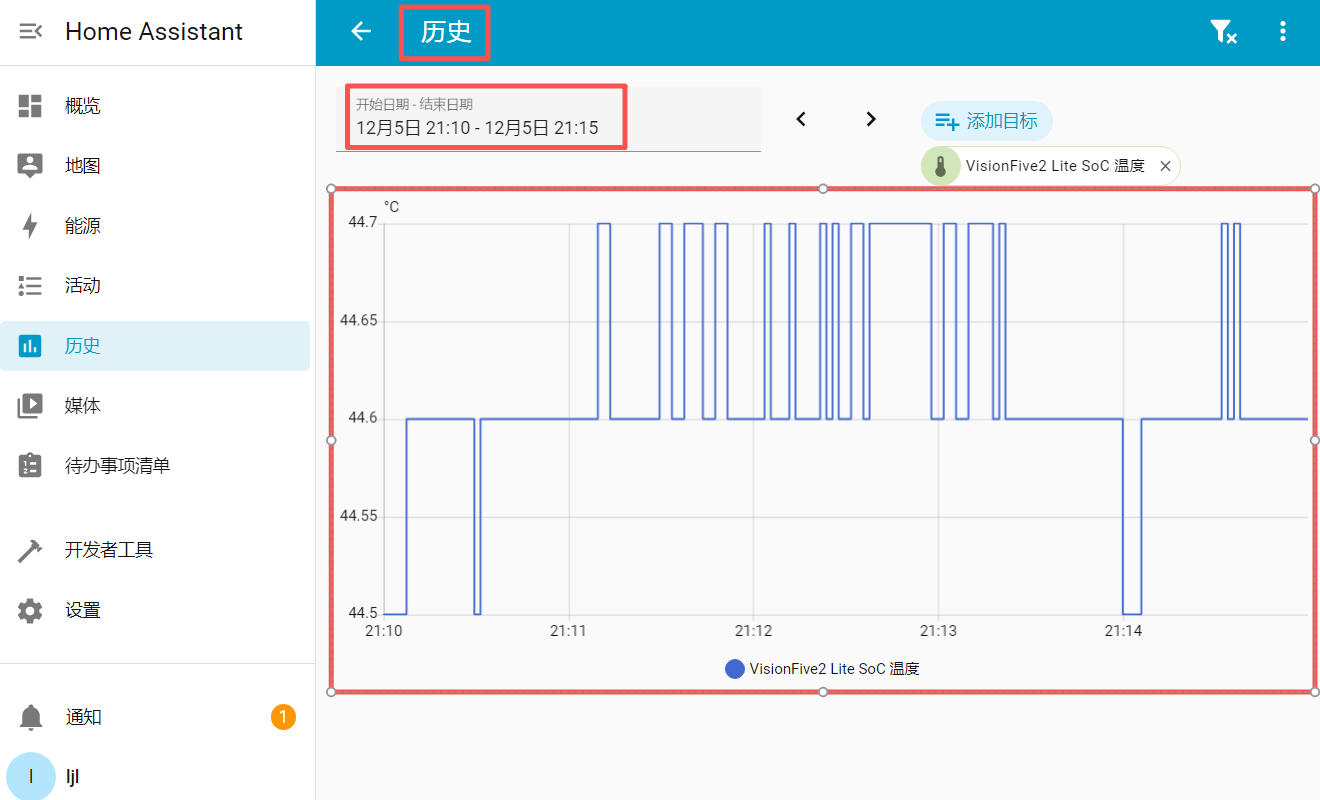Screen dimensions: 1320x800
Task: Remove VisionFive2 Lite SoC 温度 chip
Action: click(1165, 167)
